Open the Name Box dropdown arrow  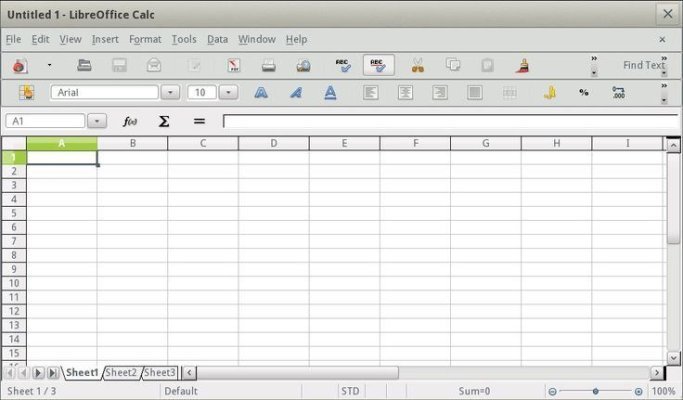click(97, 121)
